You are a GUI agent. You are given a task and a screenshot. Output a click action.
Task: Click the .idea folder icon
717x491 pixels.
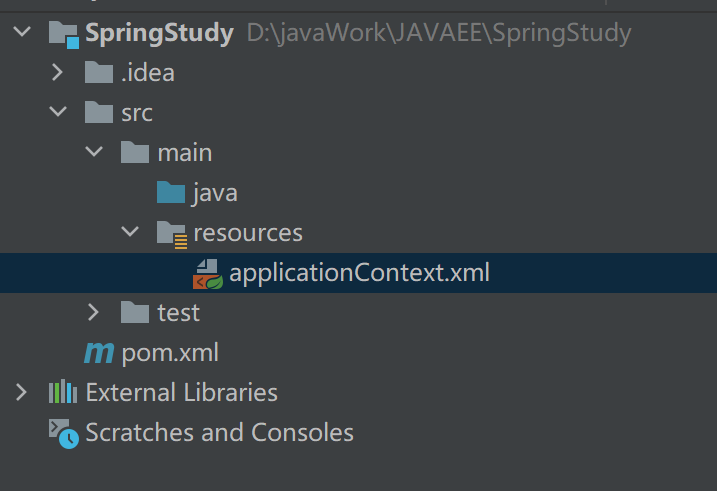coord(99,72)
